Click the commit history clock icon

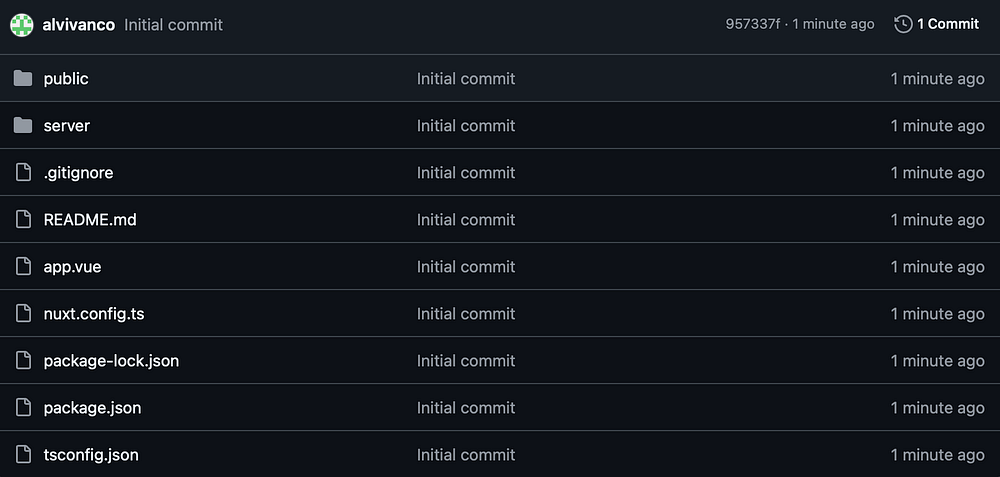[903, 24]
